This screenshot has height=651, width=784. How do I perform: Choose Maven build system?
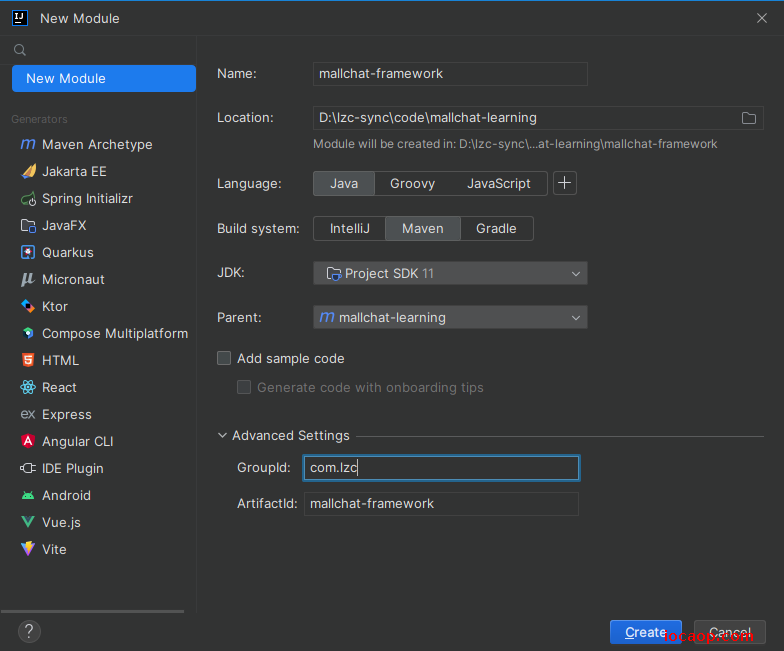click(x=422, y=228)
